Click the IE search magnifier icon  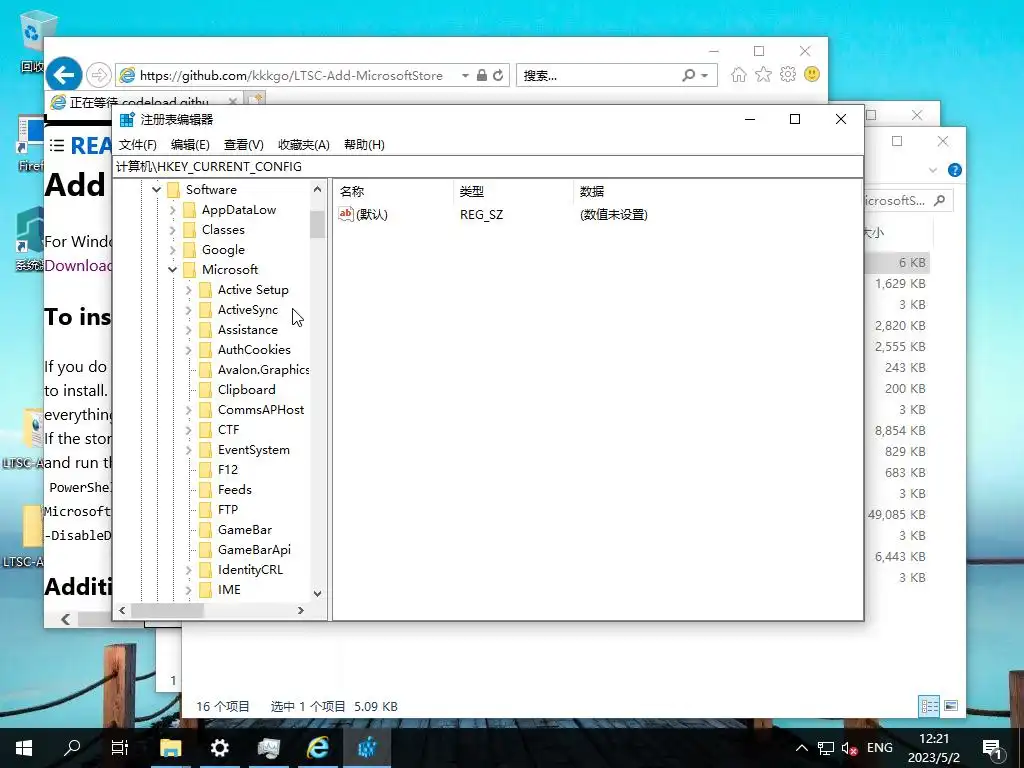click(x=688, y=75)
